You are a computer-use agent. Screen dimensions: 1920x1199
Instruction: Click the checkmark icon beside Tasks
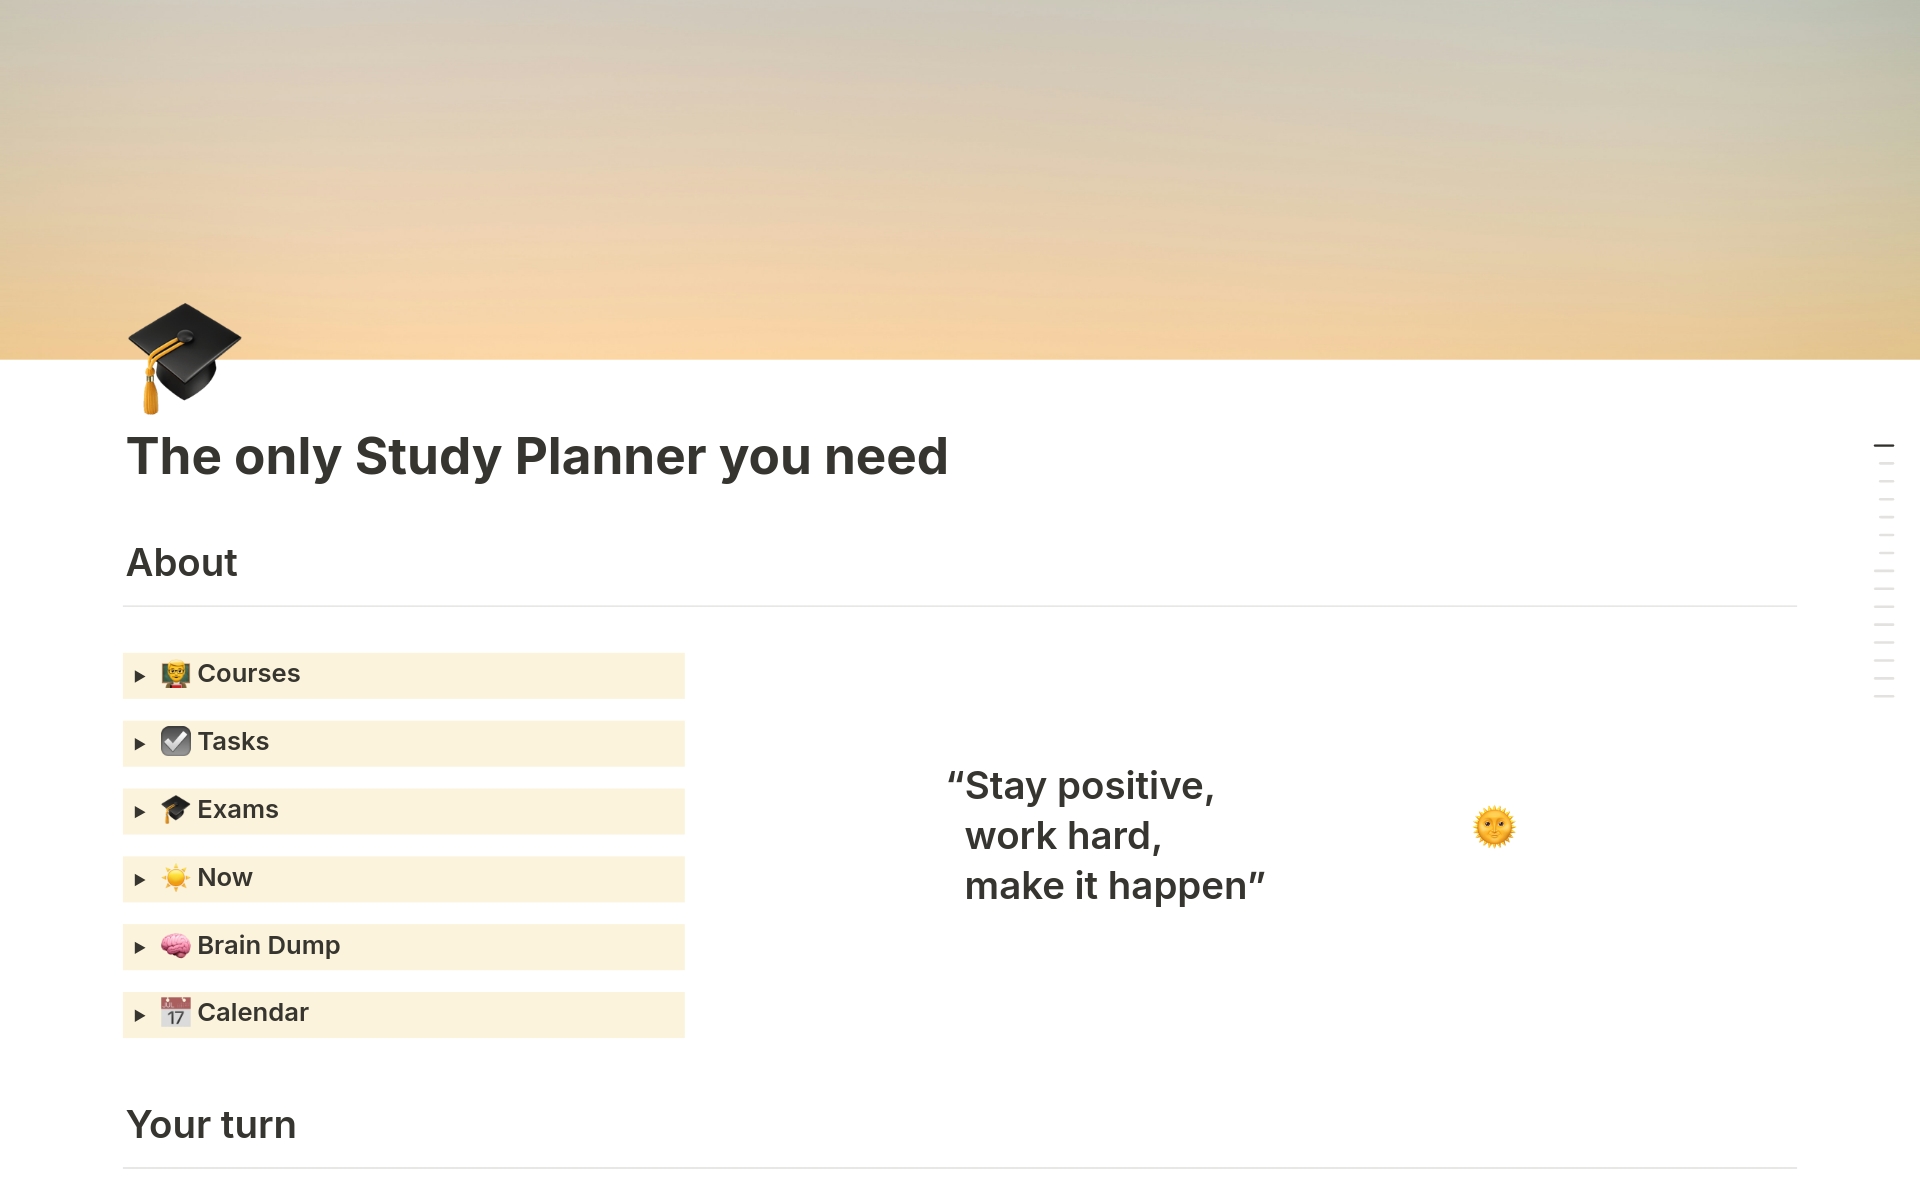[176, 742]
